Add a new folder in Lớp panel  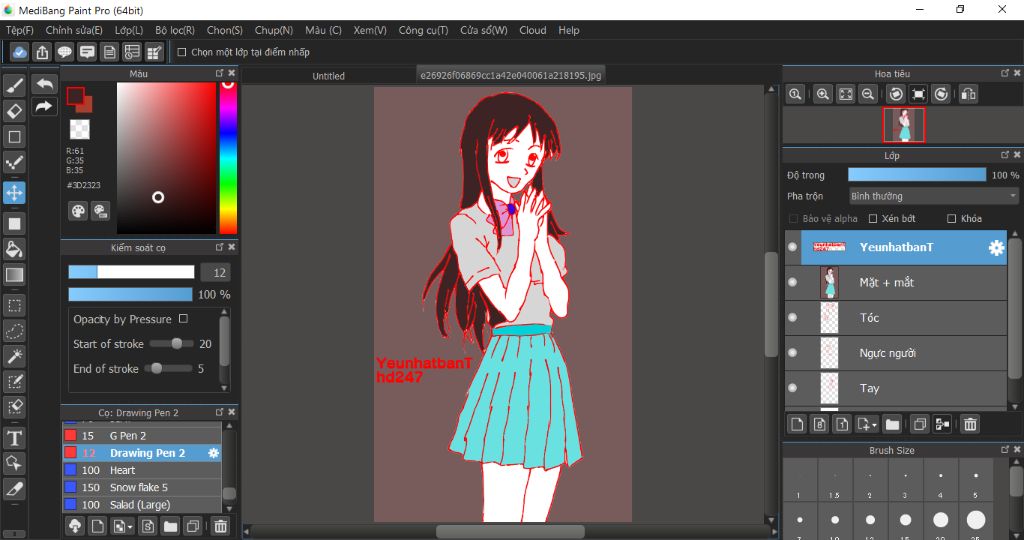892,424
